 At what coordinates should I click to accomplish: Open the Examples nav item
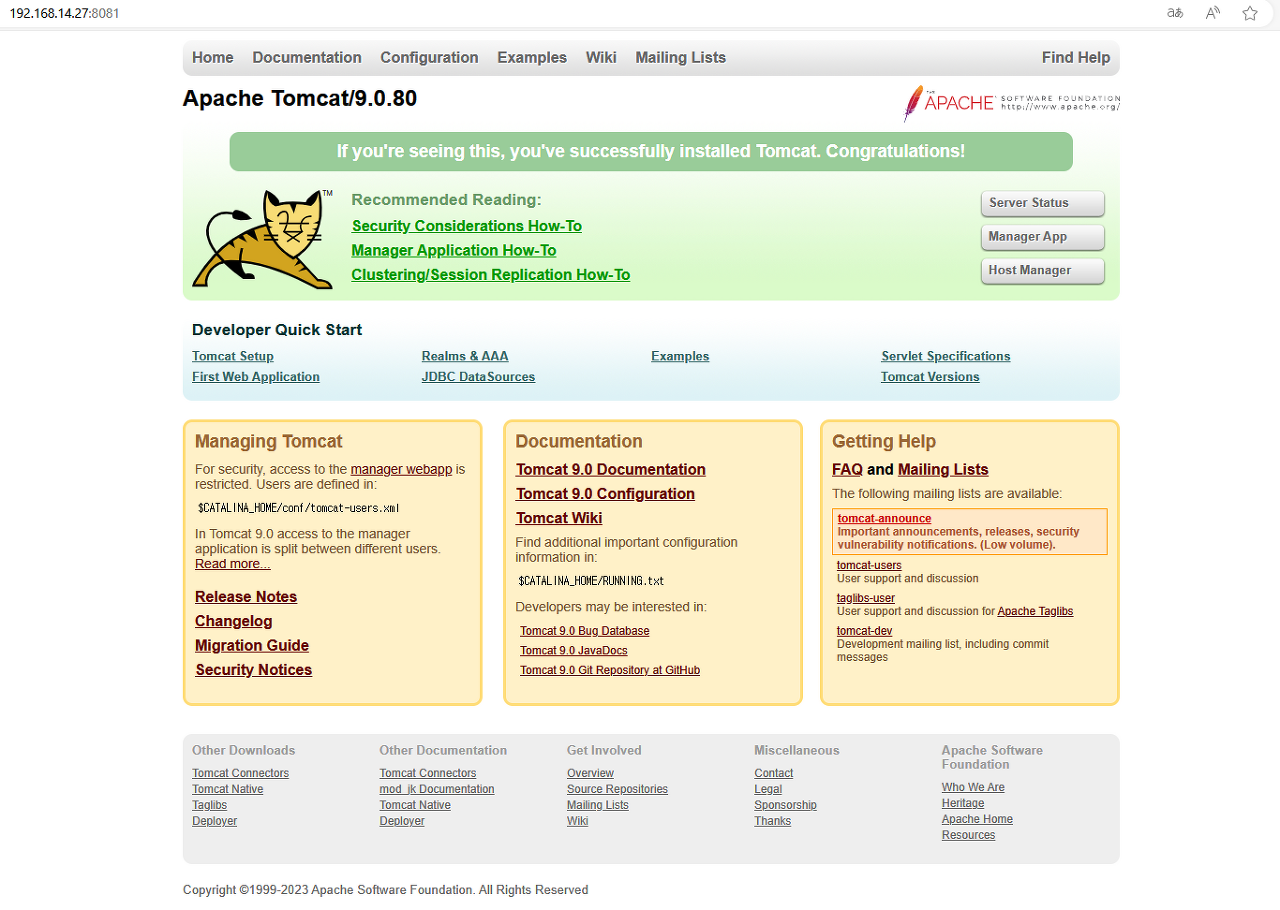[532, 58]
